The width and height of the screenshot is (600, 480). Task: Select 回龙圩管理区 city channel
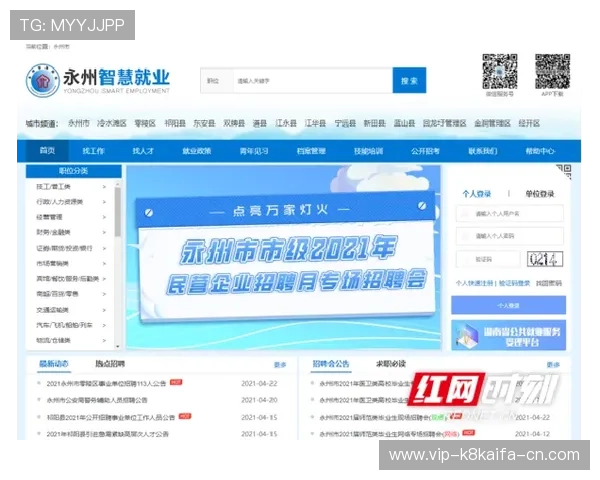[x=445, y=123]
